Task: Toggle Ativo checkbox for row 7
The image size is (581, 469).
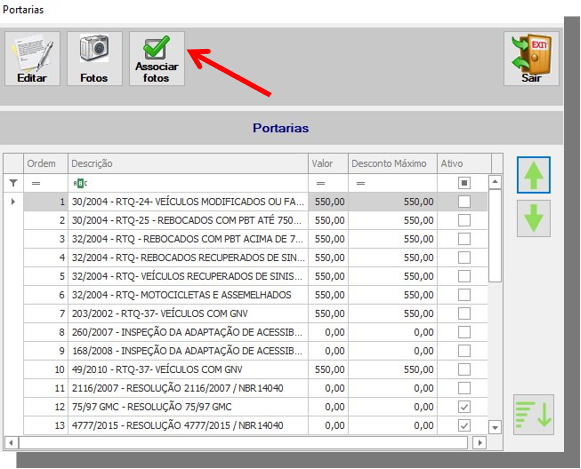Action: (464, 314)
